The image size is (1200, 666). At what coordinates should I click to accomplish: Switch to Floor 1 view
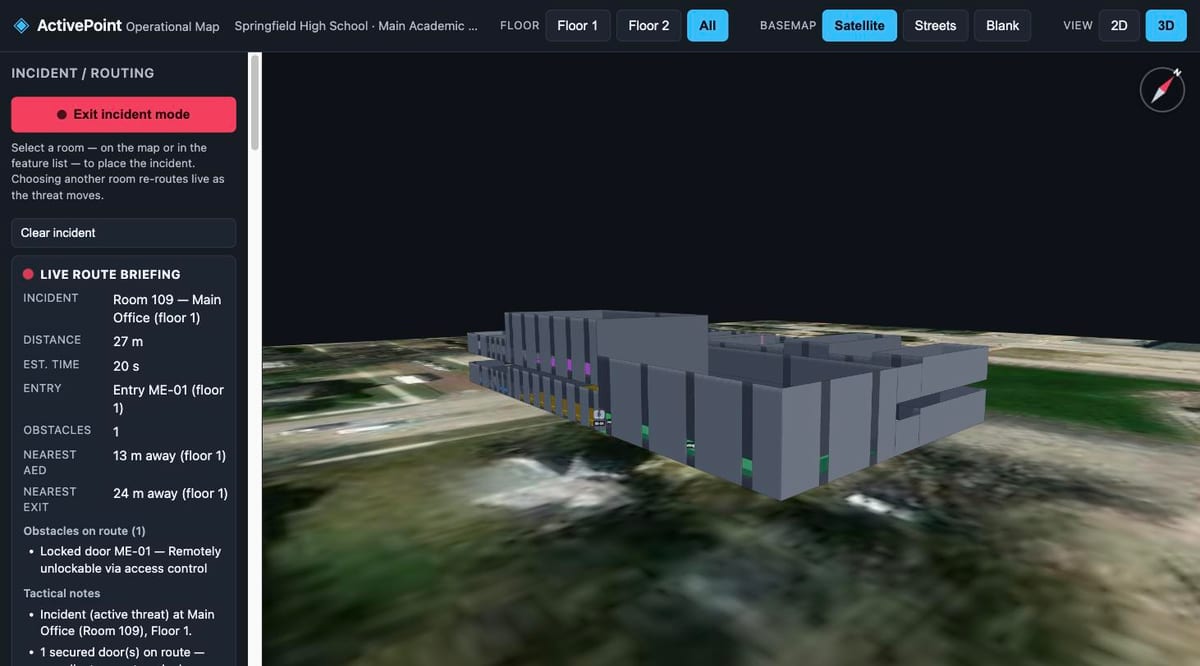pyautogui.click(x=578, y=26)
